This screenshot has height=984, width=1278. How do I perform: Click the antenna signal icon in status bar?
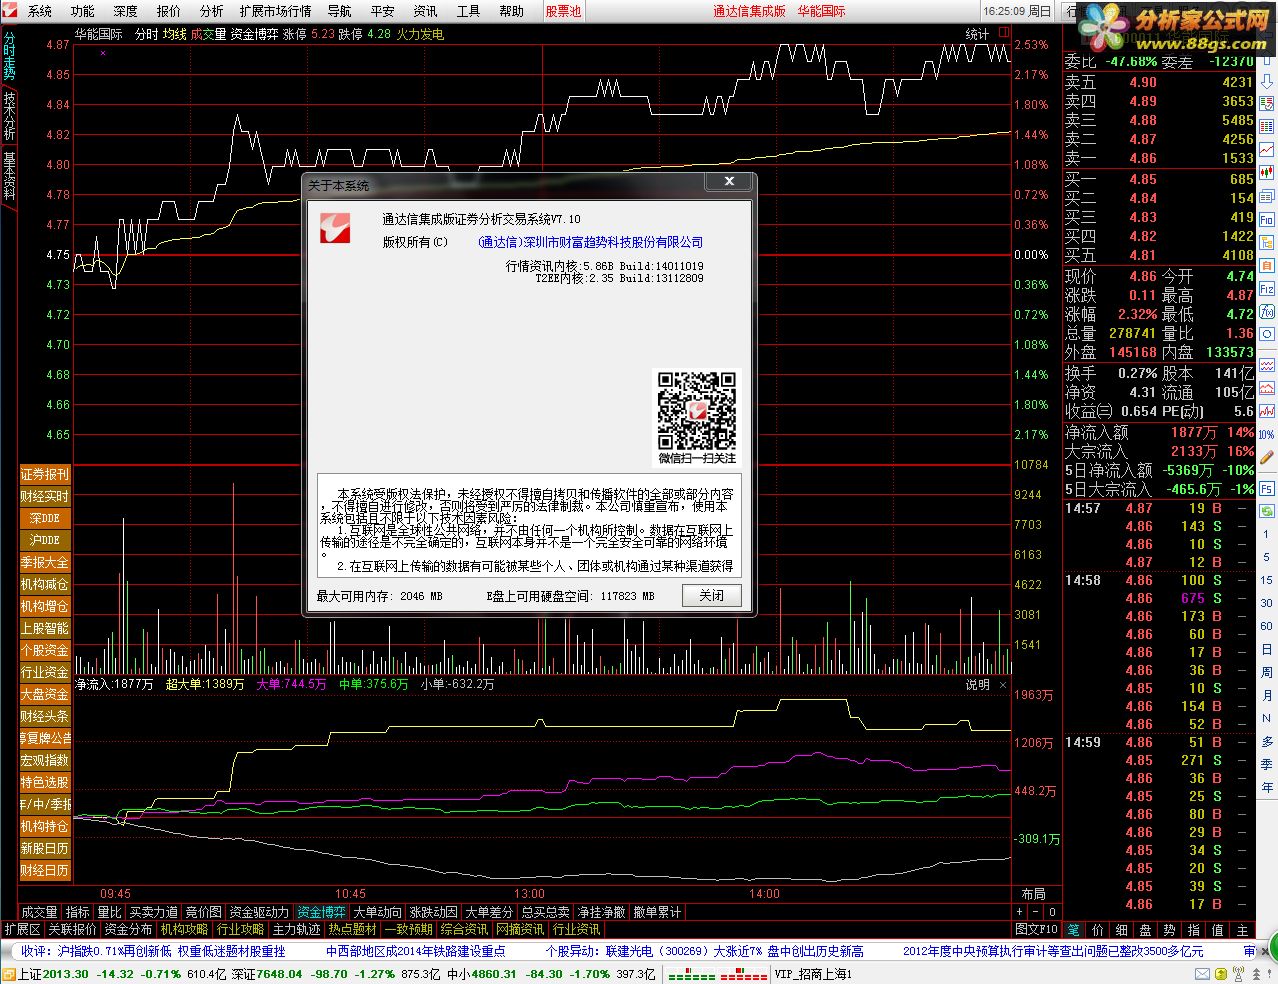pyautogui.click(x=1239, y=973)
